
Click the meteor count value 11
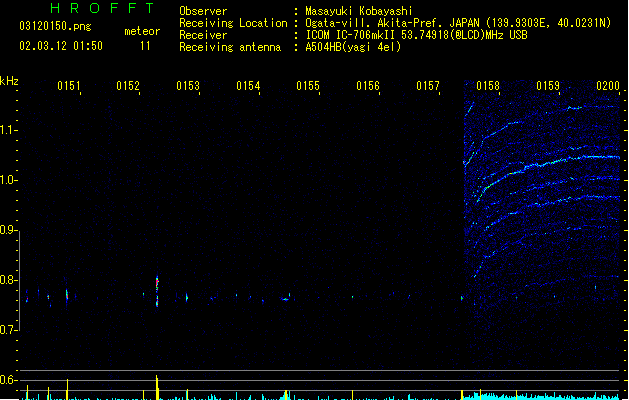pos(145,46)
